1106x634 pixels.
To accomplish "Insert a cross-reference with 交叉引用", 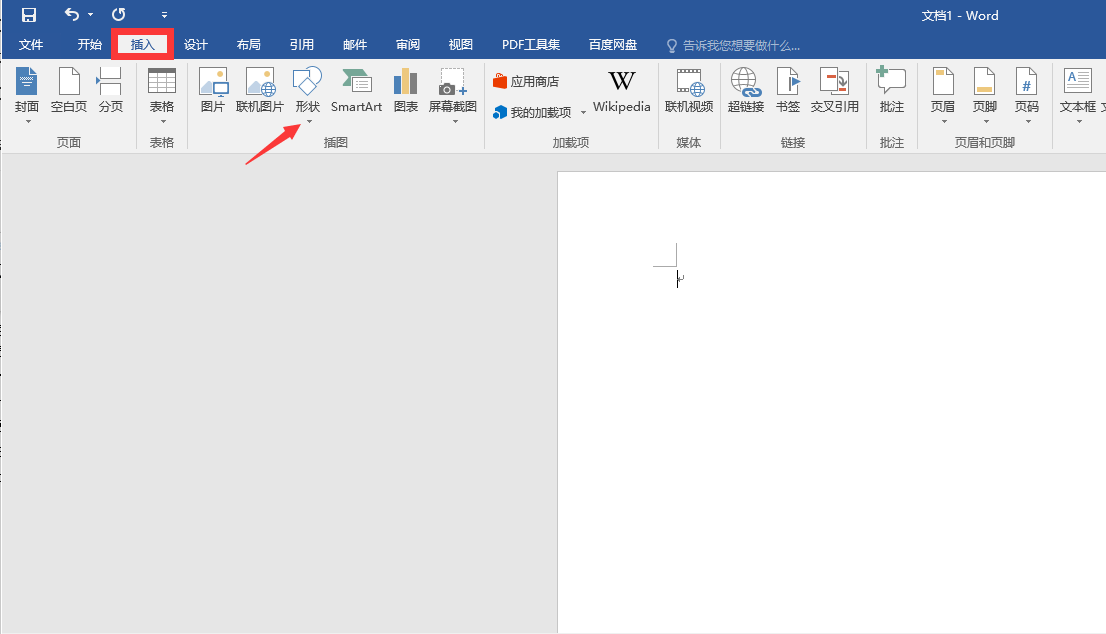I will click(x=834, y=90).
